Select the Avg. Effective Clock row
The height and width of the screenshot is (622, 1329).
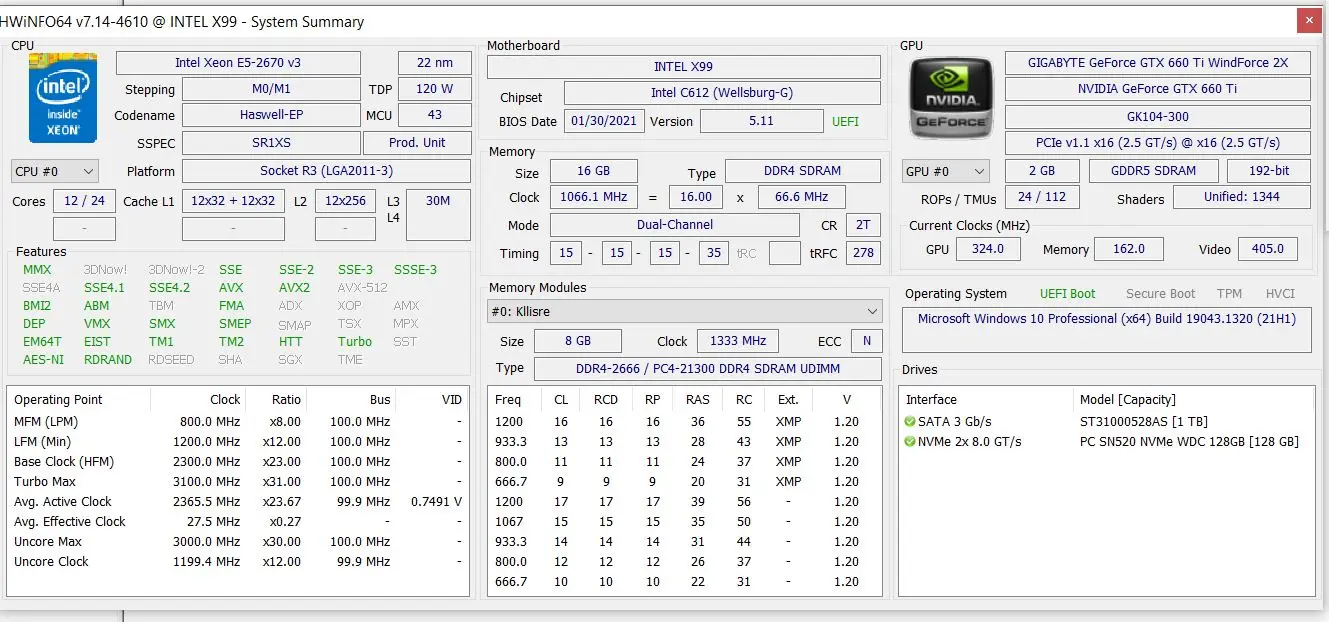(238, 522)
